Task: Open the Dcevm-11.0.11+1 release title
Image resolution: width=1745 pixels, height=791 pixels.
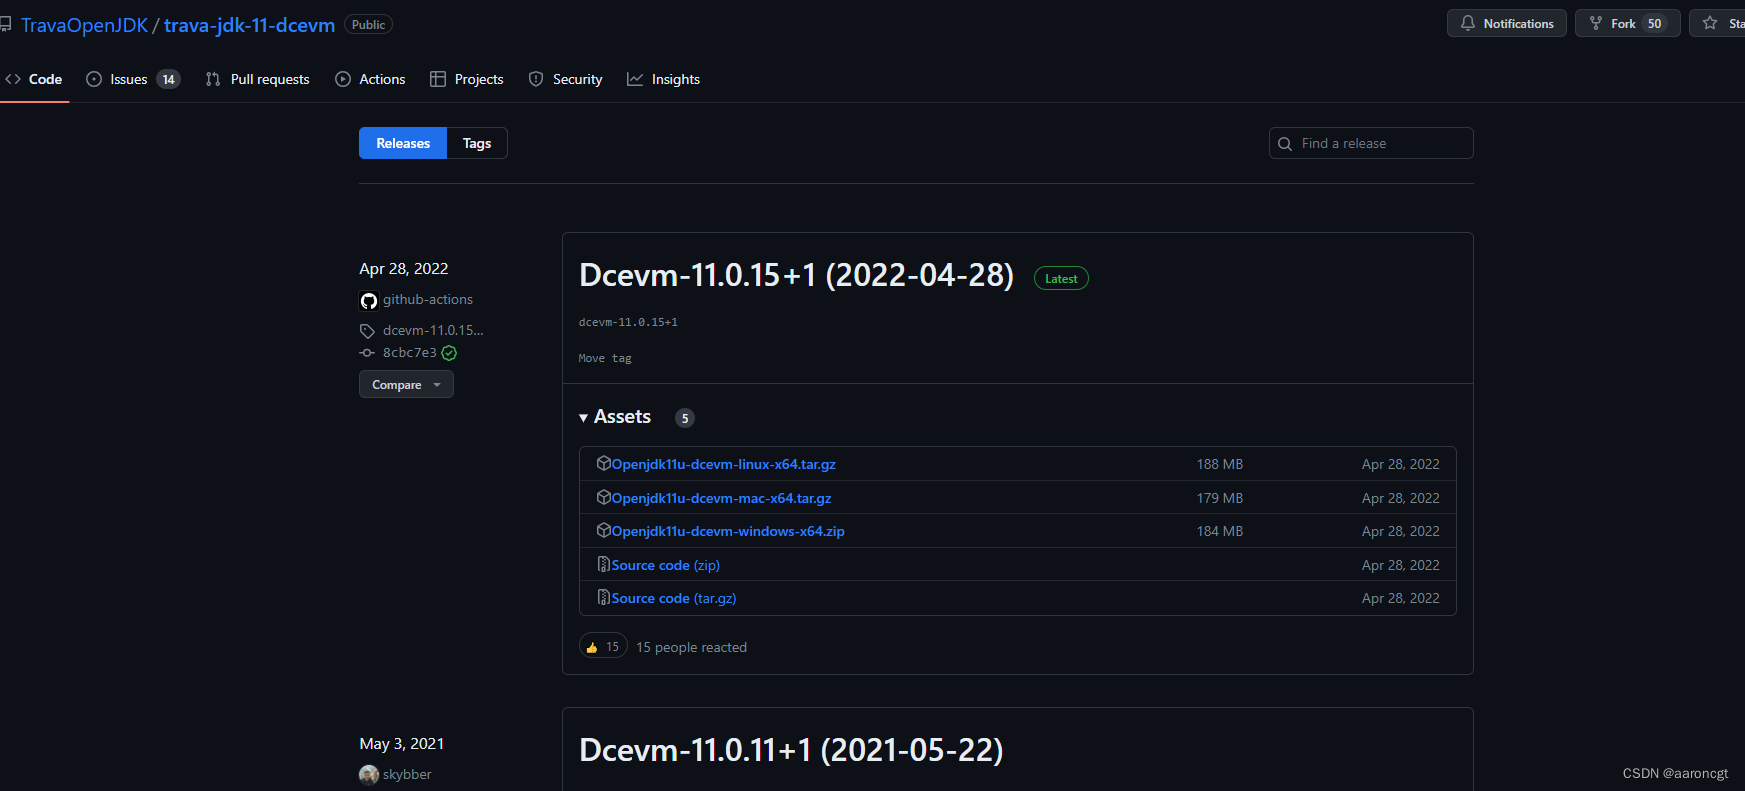Action: [x=791, y=750]
